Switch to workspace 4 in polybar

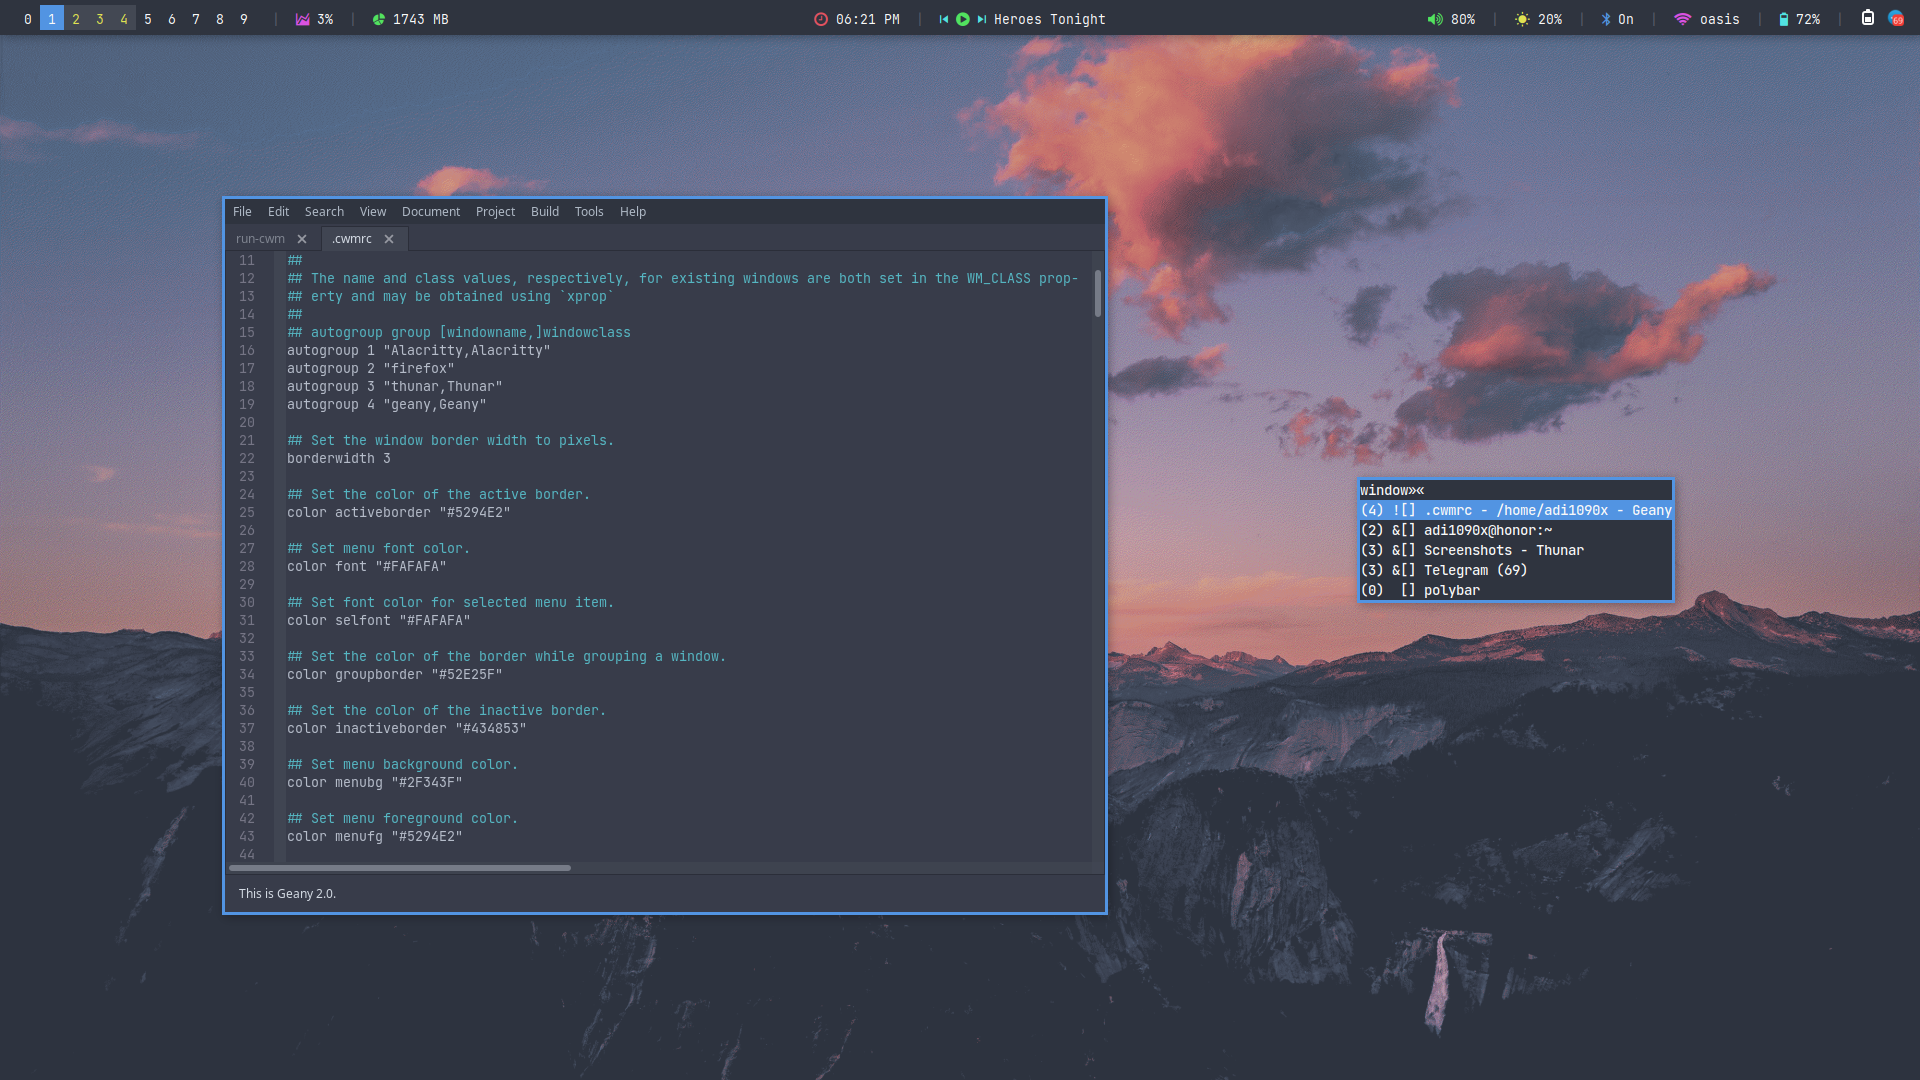[124, 19]
